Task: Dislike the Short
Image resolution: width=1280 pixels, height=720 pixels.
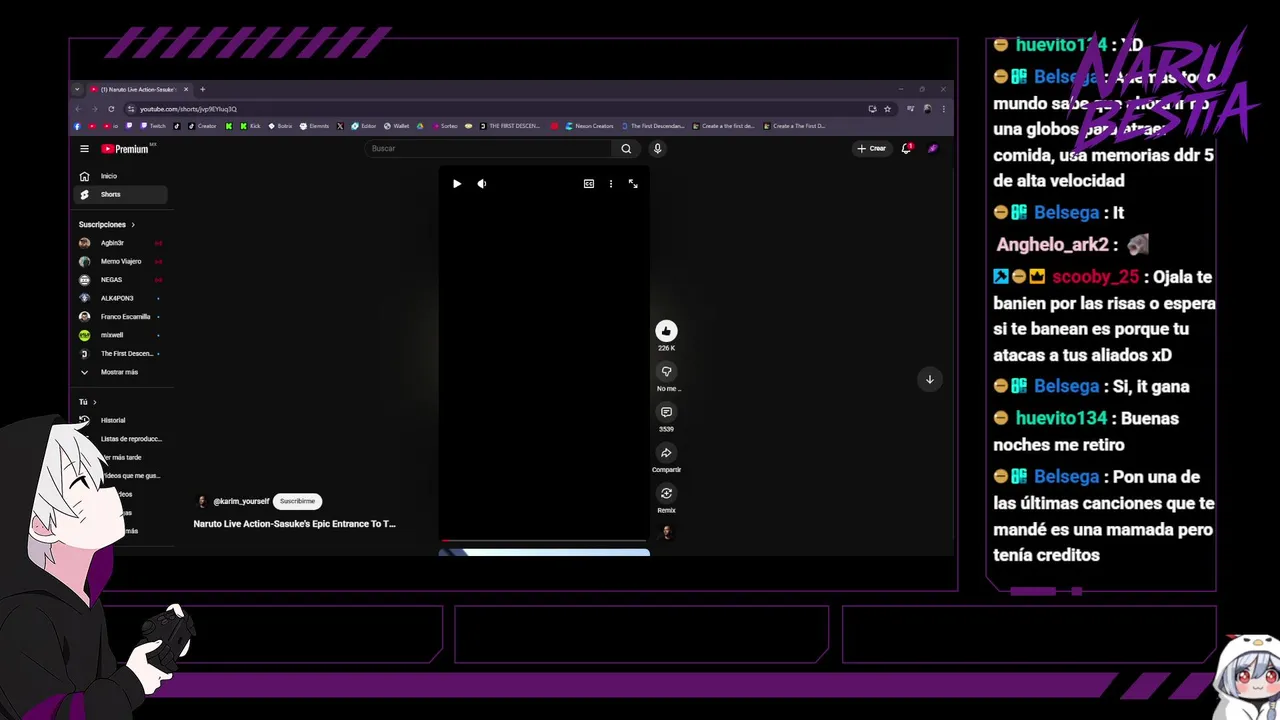Action: [666, 372]
